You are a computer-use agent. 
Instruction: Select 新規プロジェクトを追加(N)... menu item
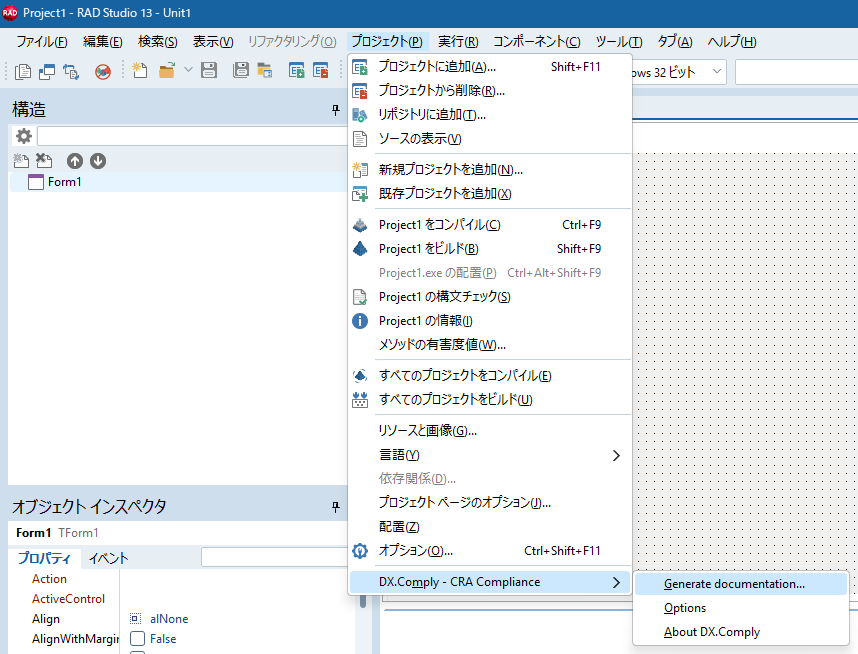490,170
